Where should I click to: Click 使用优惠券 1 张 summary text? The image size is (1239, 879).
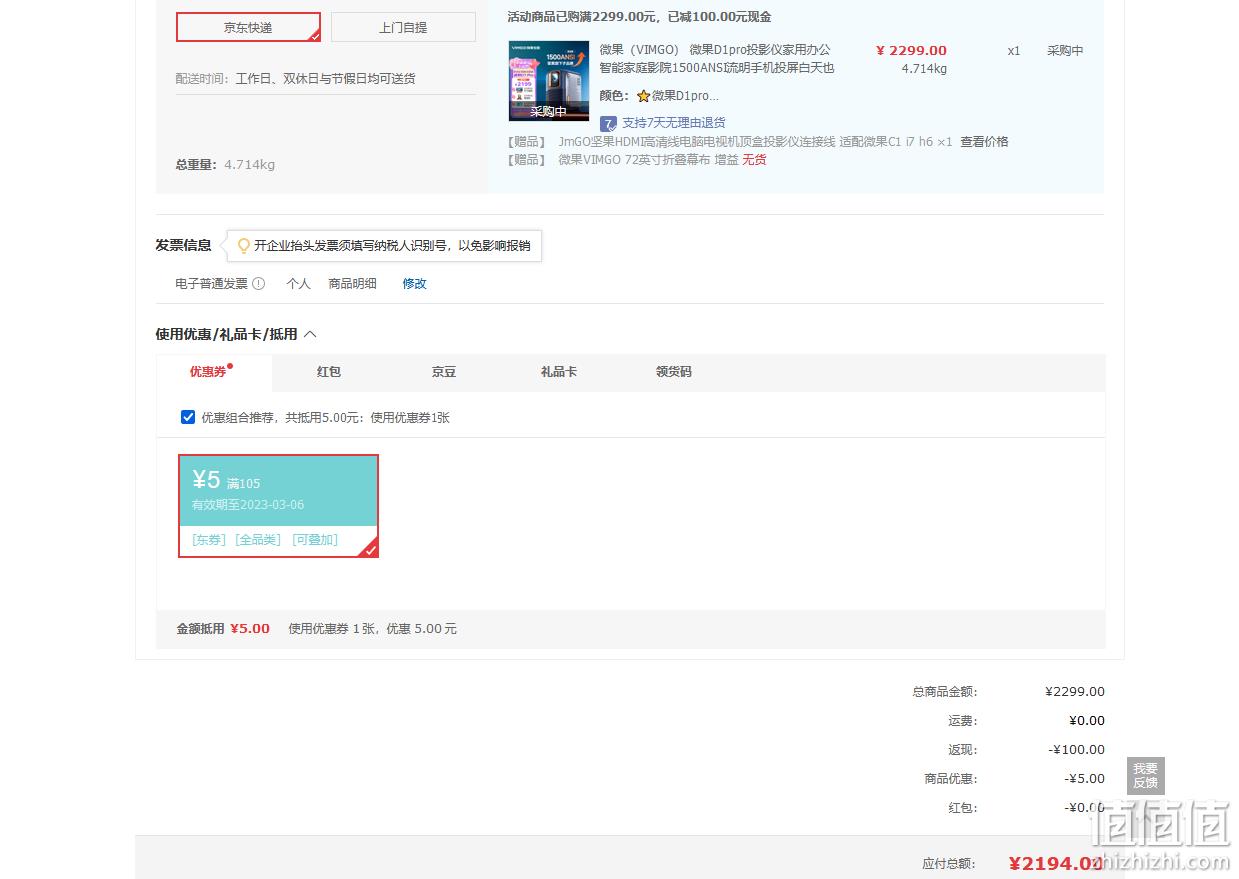(x=373, y=629)
